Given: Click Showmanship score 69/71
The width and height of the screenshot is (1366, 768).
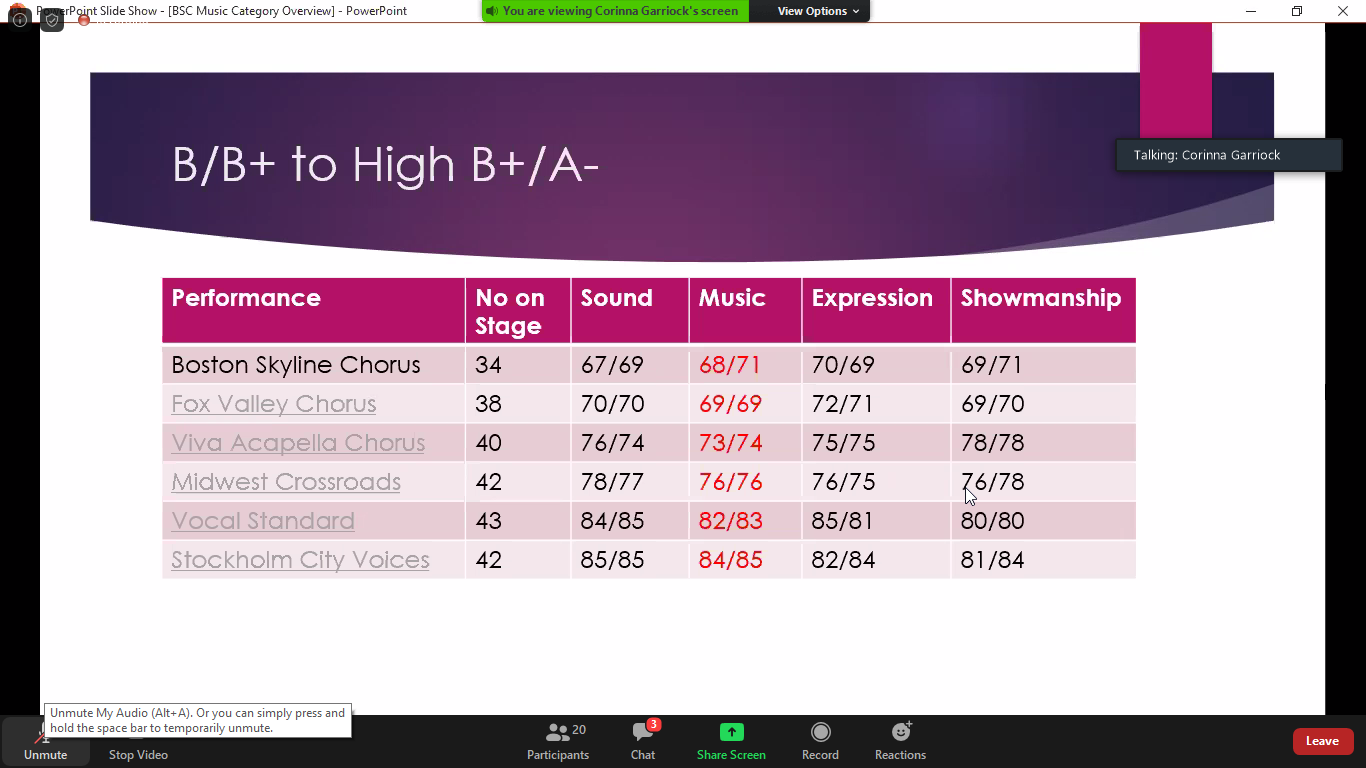Looking at the screenshot, I should (x=992, y=365).
